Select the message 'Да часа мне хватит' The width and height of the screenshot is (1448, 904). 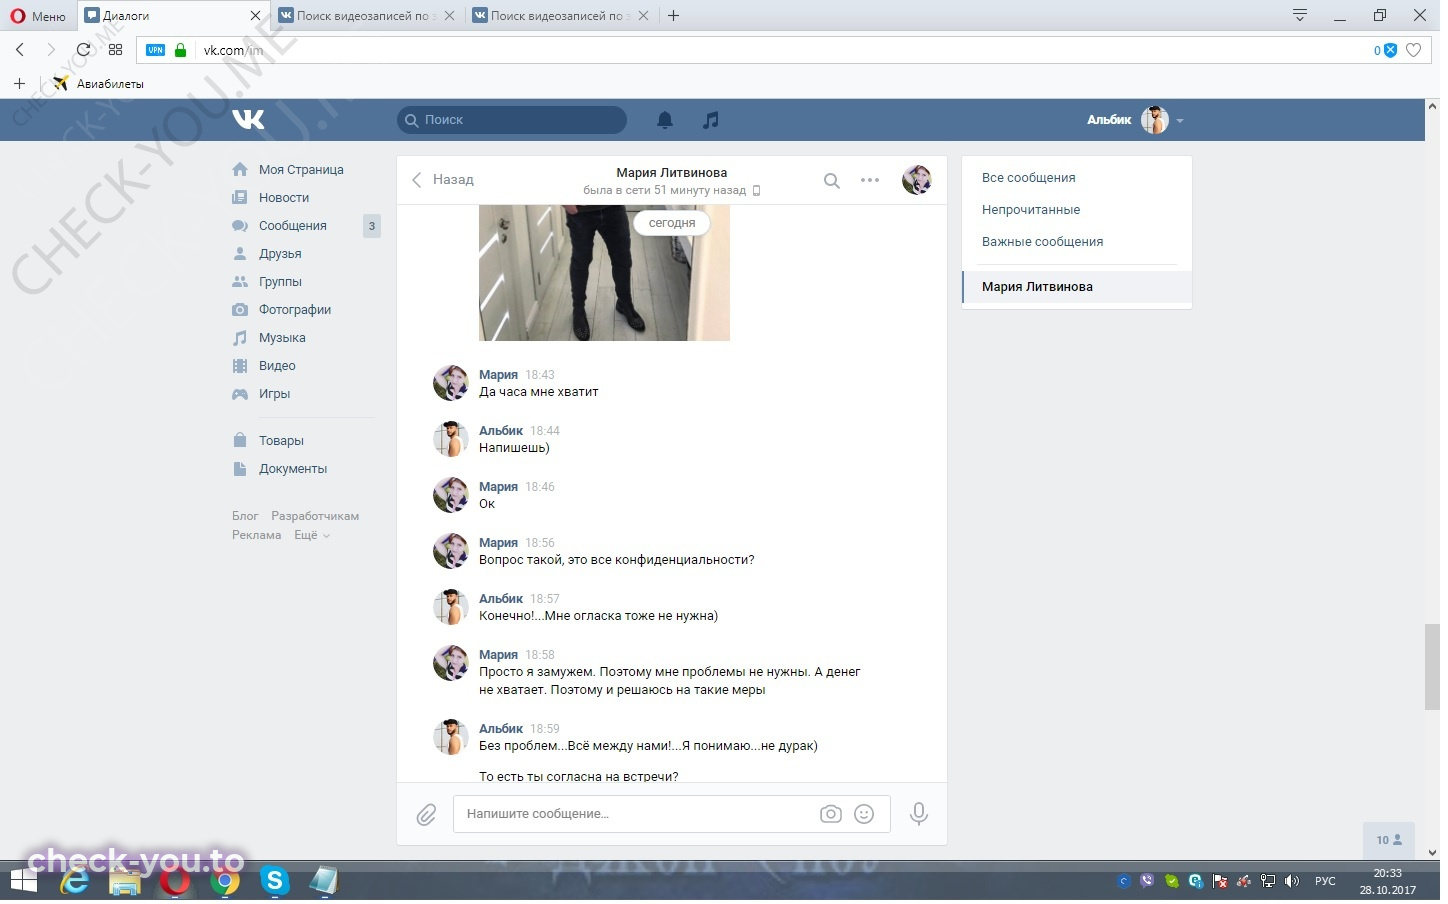click(x=539, y=392)
